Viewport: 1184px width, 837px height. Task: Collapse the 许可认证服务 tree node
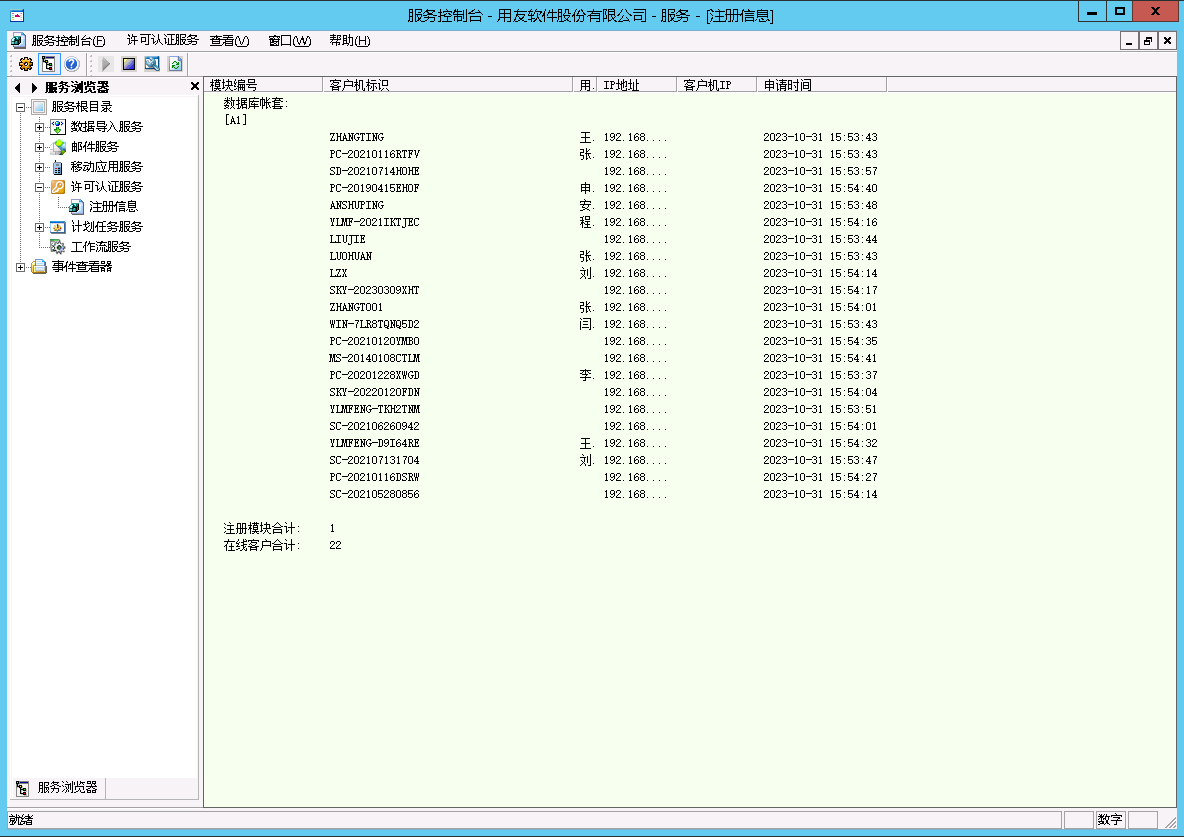pos(40,187)
